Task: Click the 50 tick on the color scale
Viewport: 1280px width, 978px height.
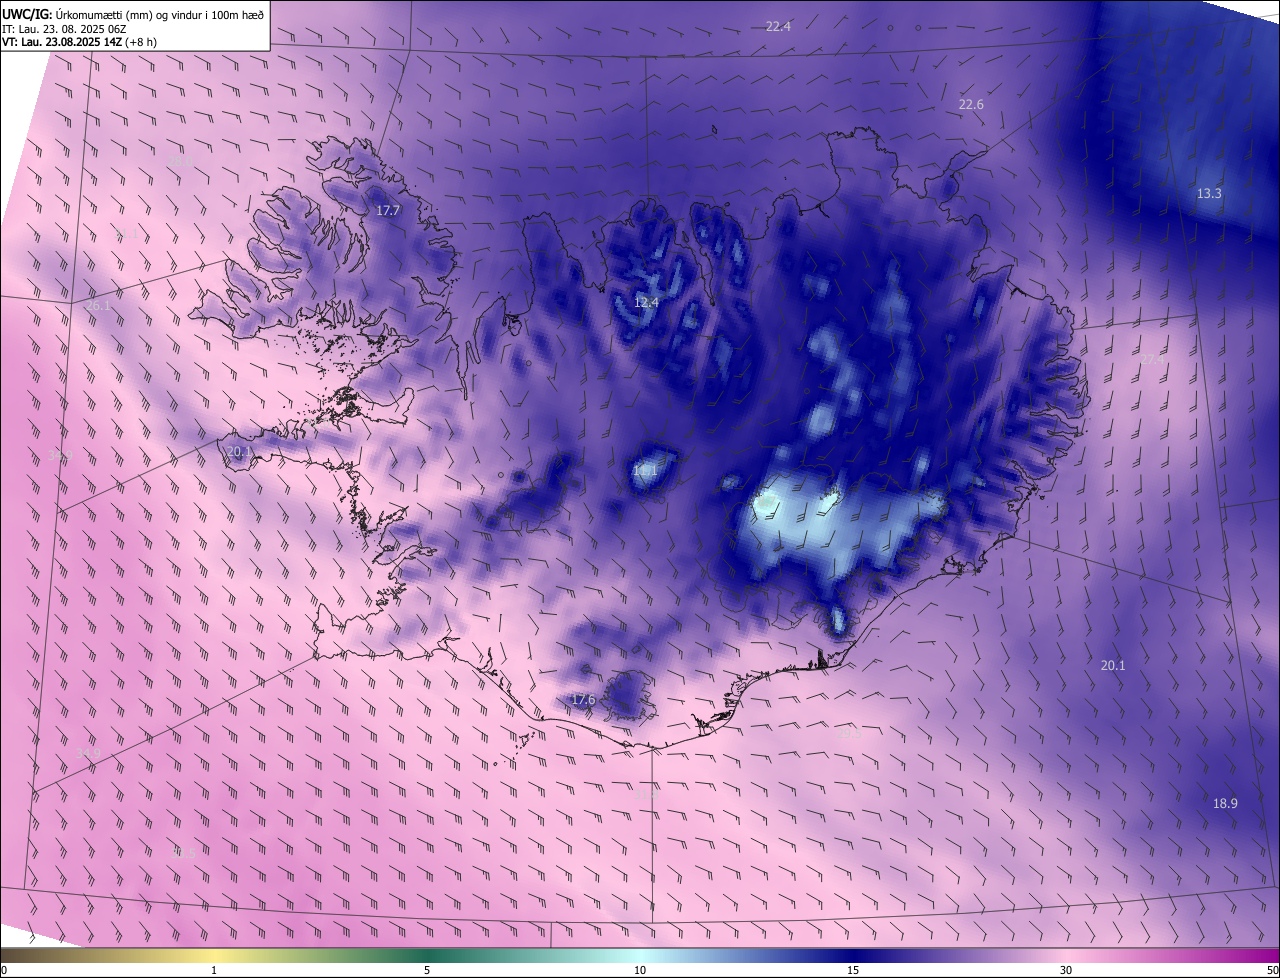Action: [1272, 970]
